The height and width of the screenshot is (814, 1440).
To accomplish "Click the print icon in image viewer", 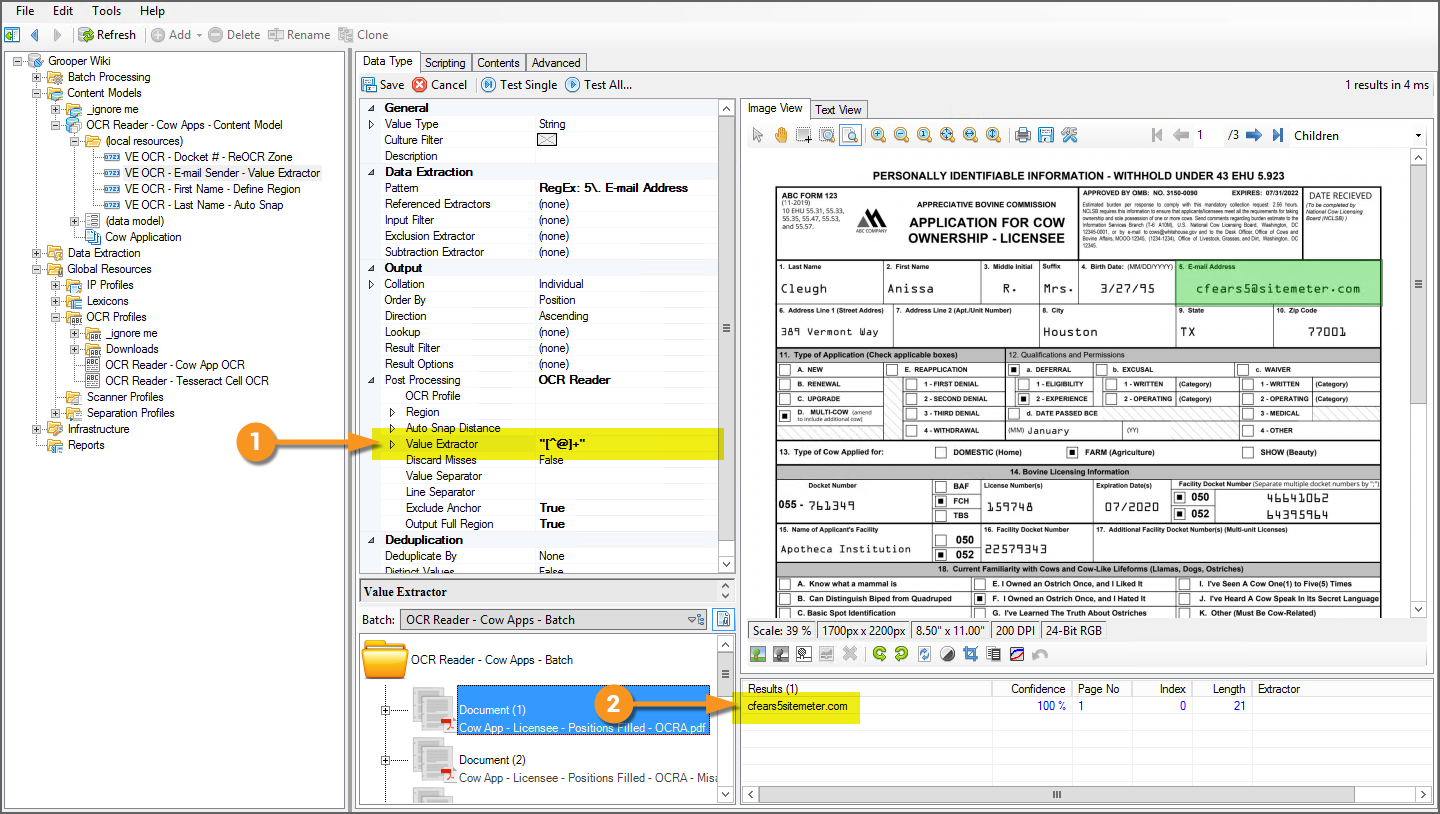I will 1022,135.
